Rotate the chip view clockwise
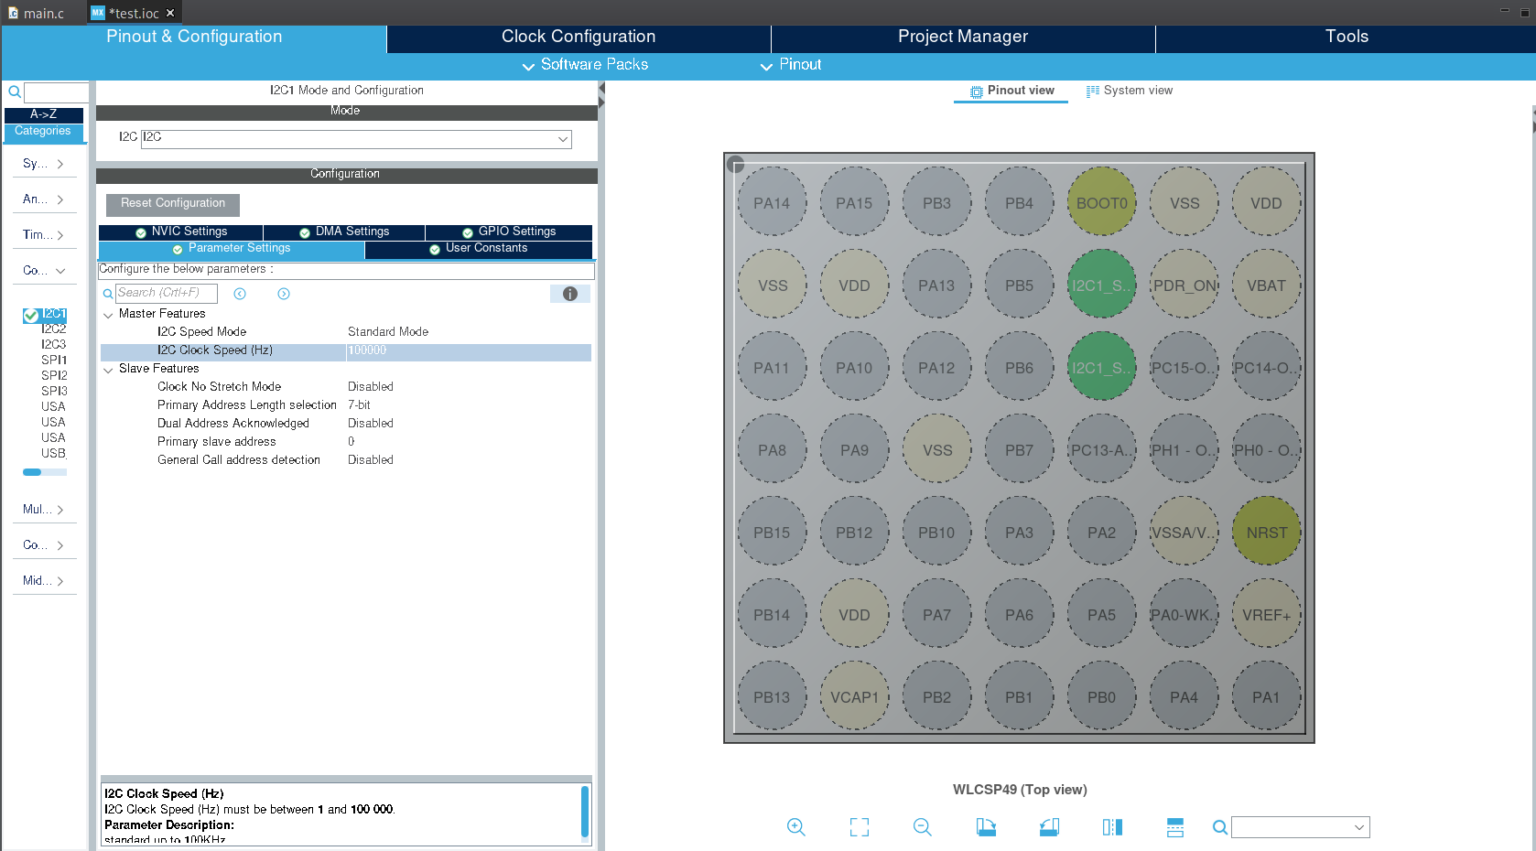1536x851 pixels. (x=986, y=827)
